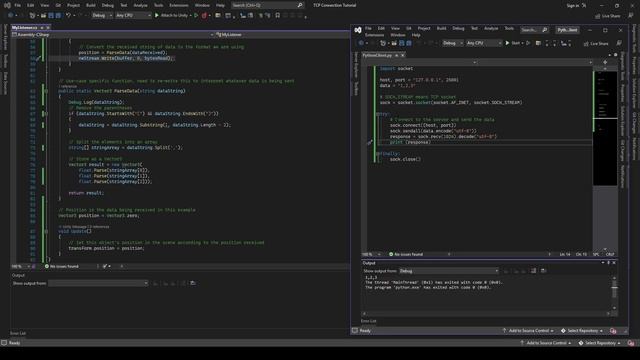Open notifications bell in right window status bar
The height and width of the screenshot is (360, 640).
click(613, 331)
